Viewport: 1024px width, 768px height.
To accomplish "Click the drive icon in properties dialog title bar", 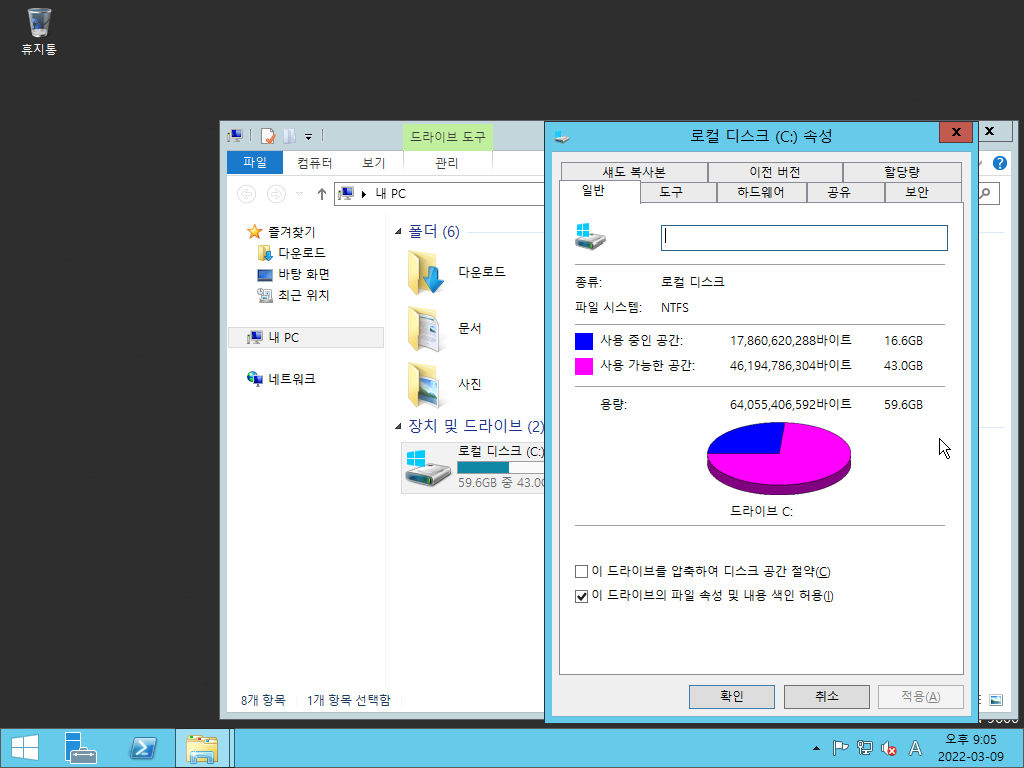I will coord(562,136).
